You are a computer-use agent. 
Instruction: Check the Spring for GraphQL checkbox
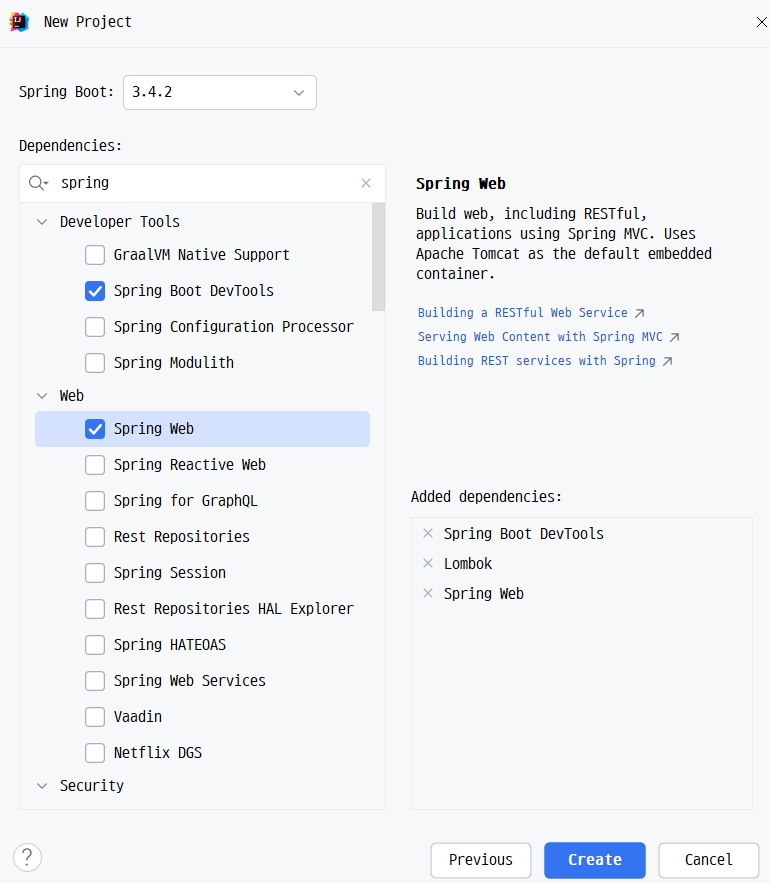point(95,501)
